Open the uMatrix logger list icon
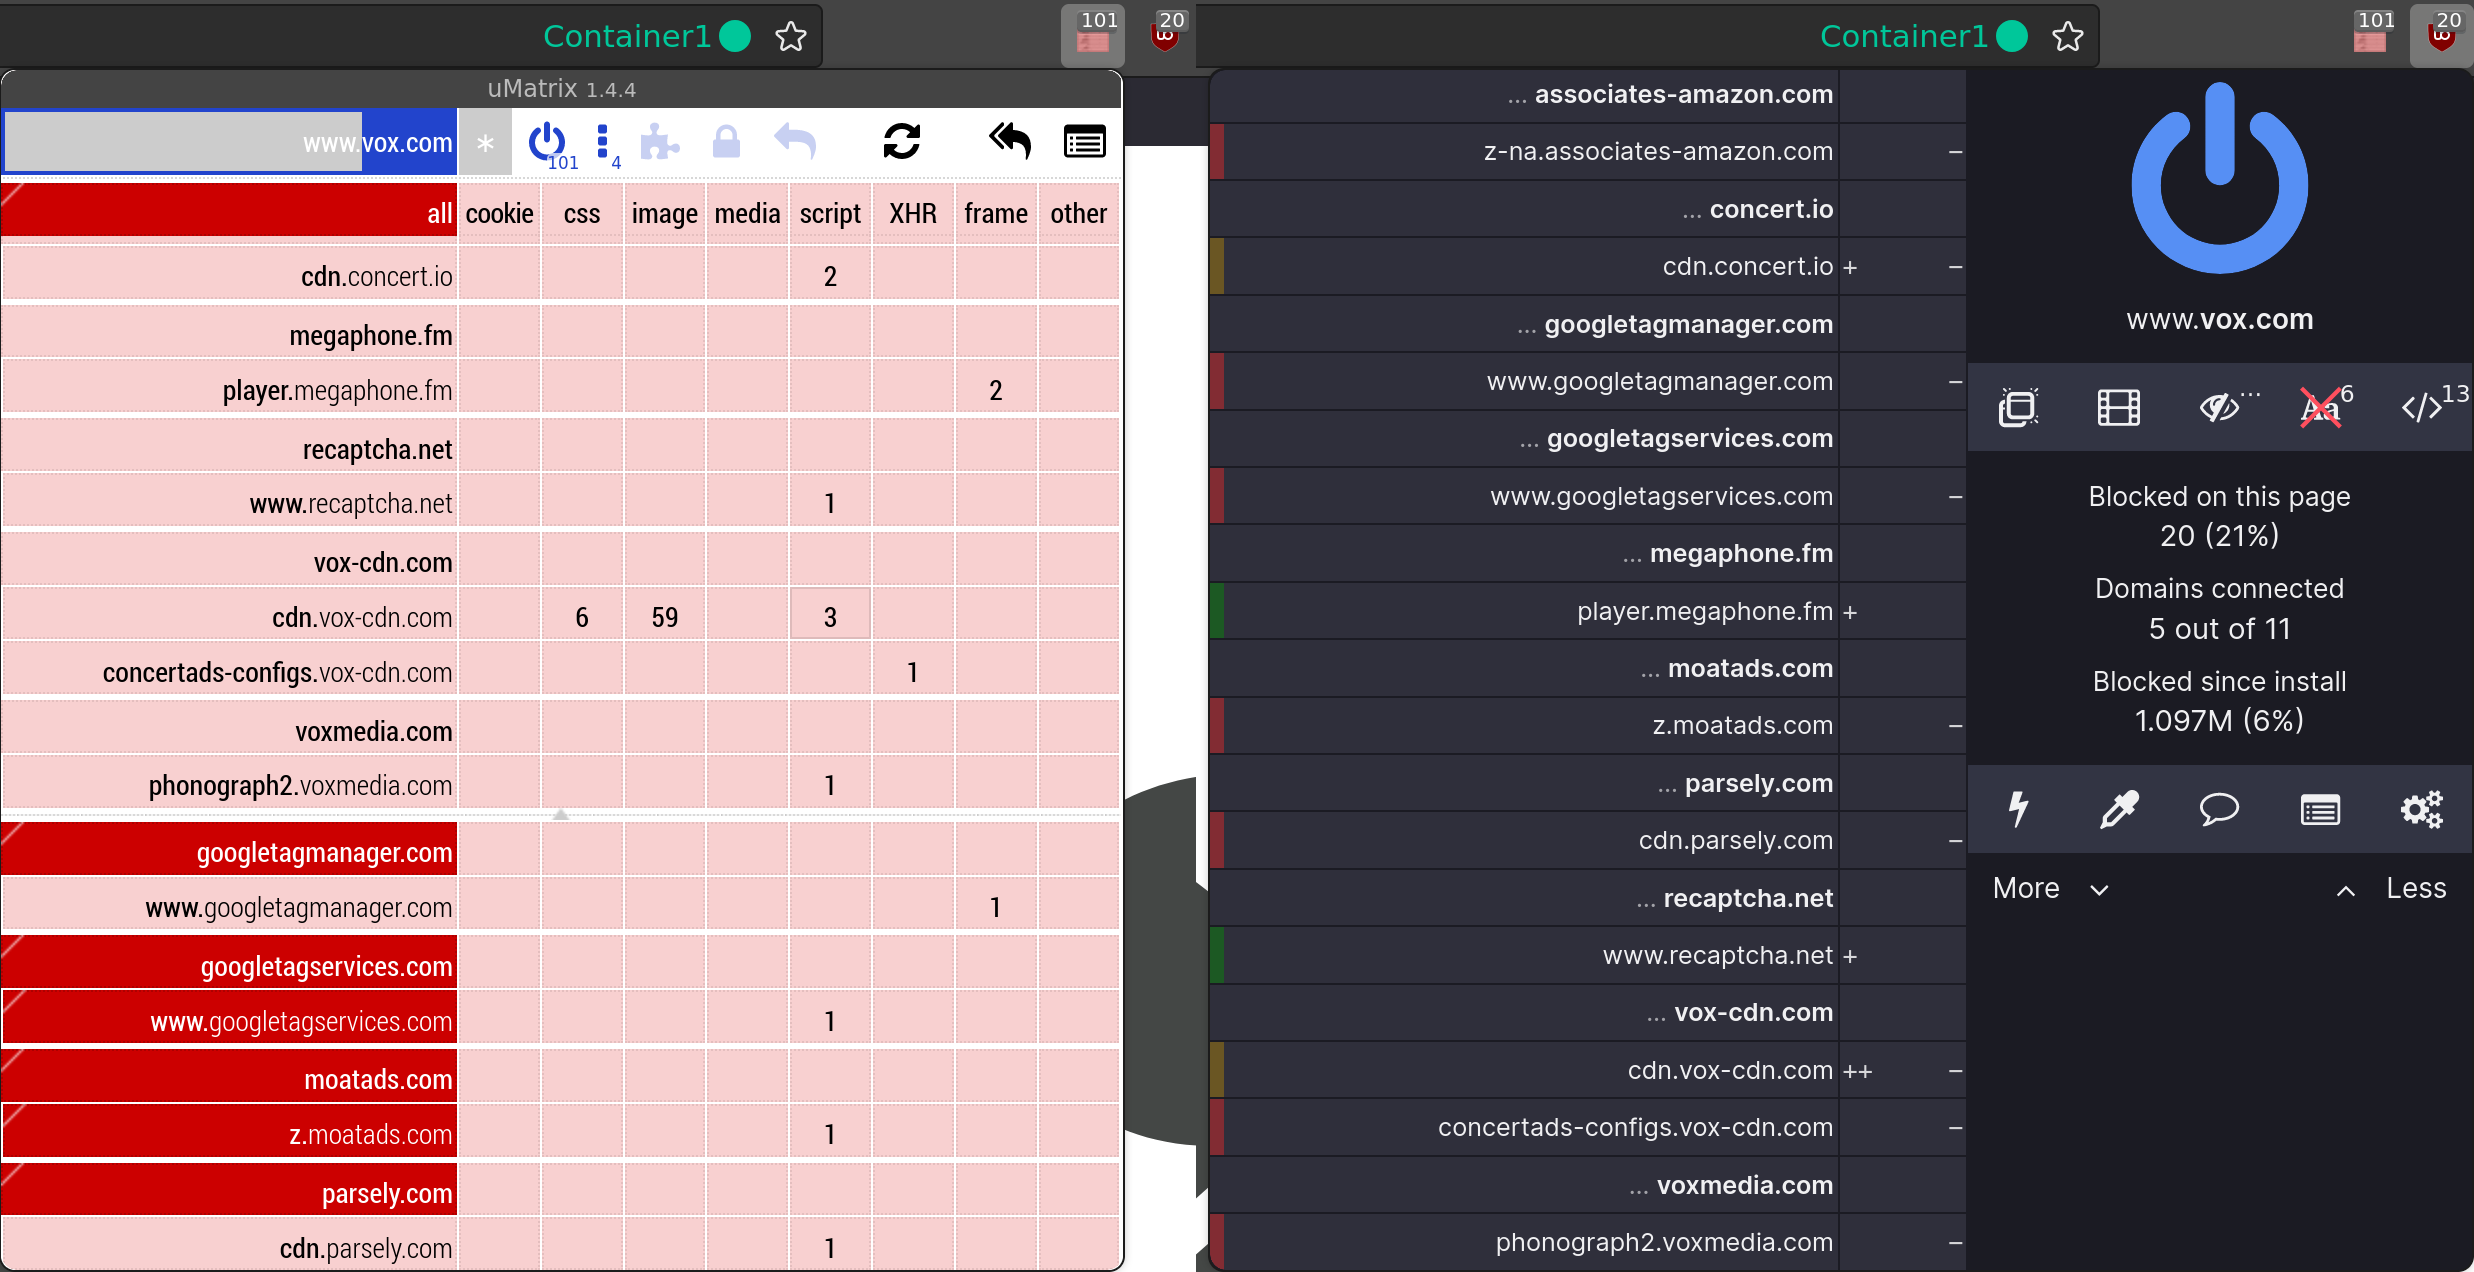Image resolution: width=2474 pixels, height=1272 pixels. 1084,142
